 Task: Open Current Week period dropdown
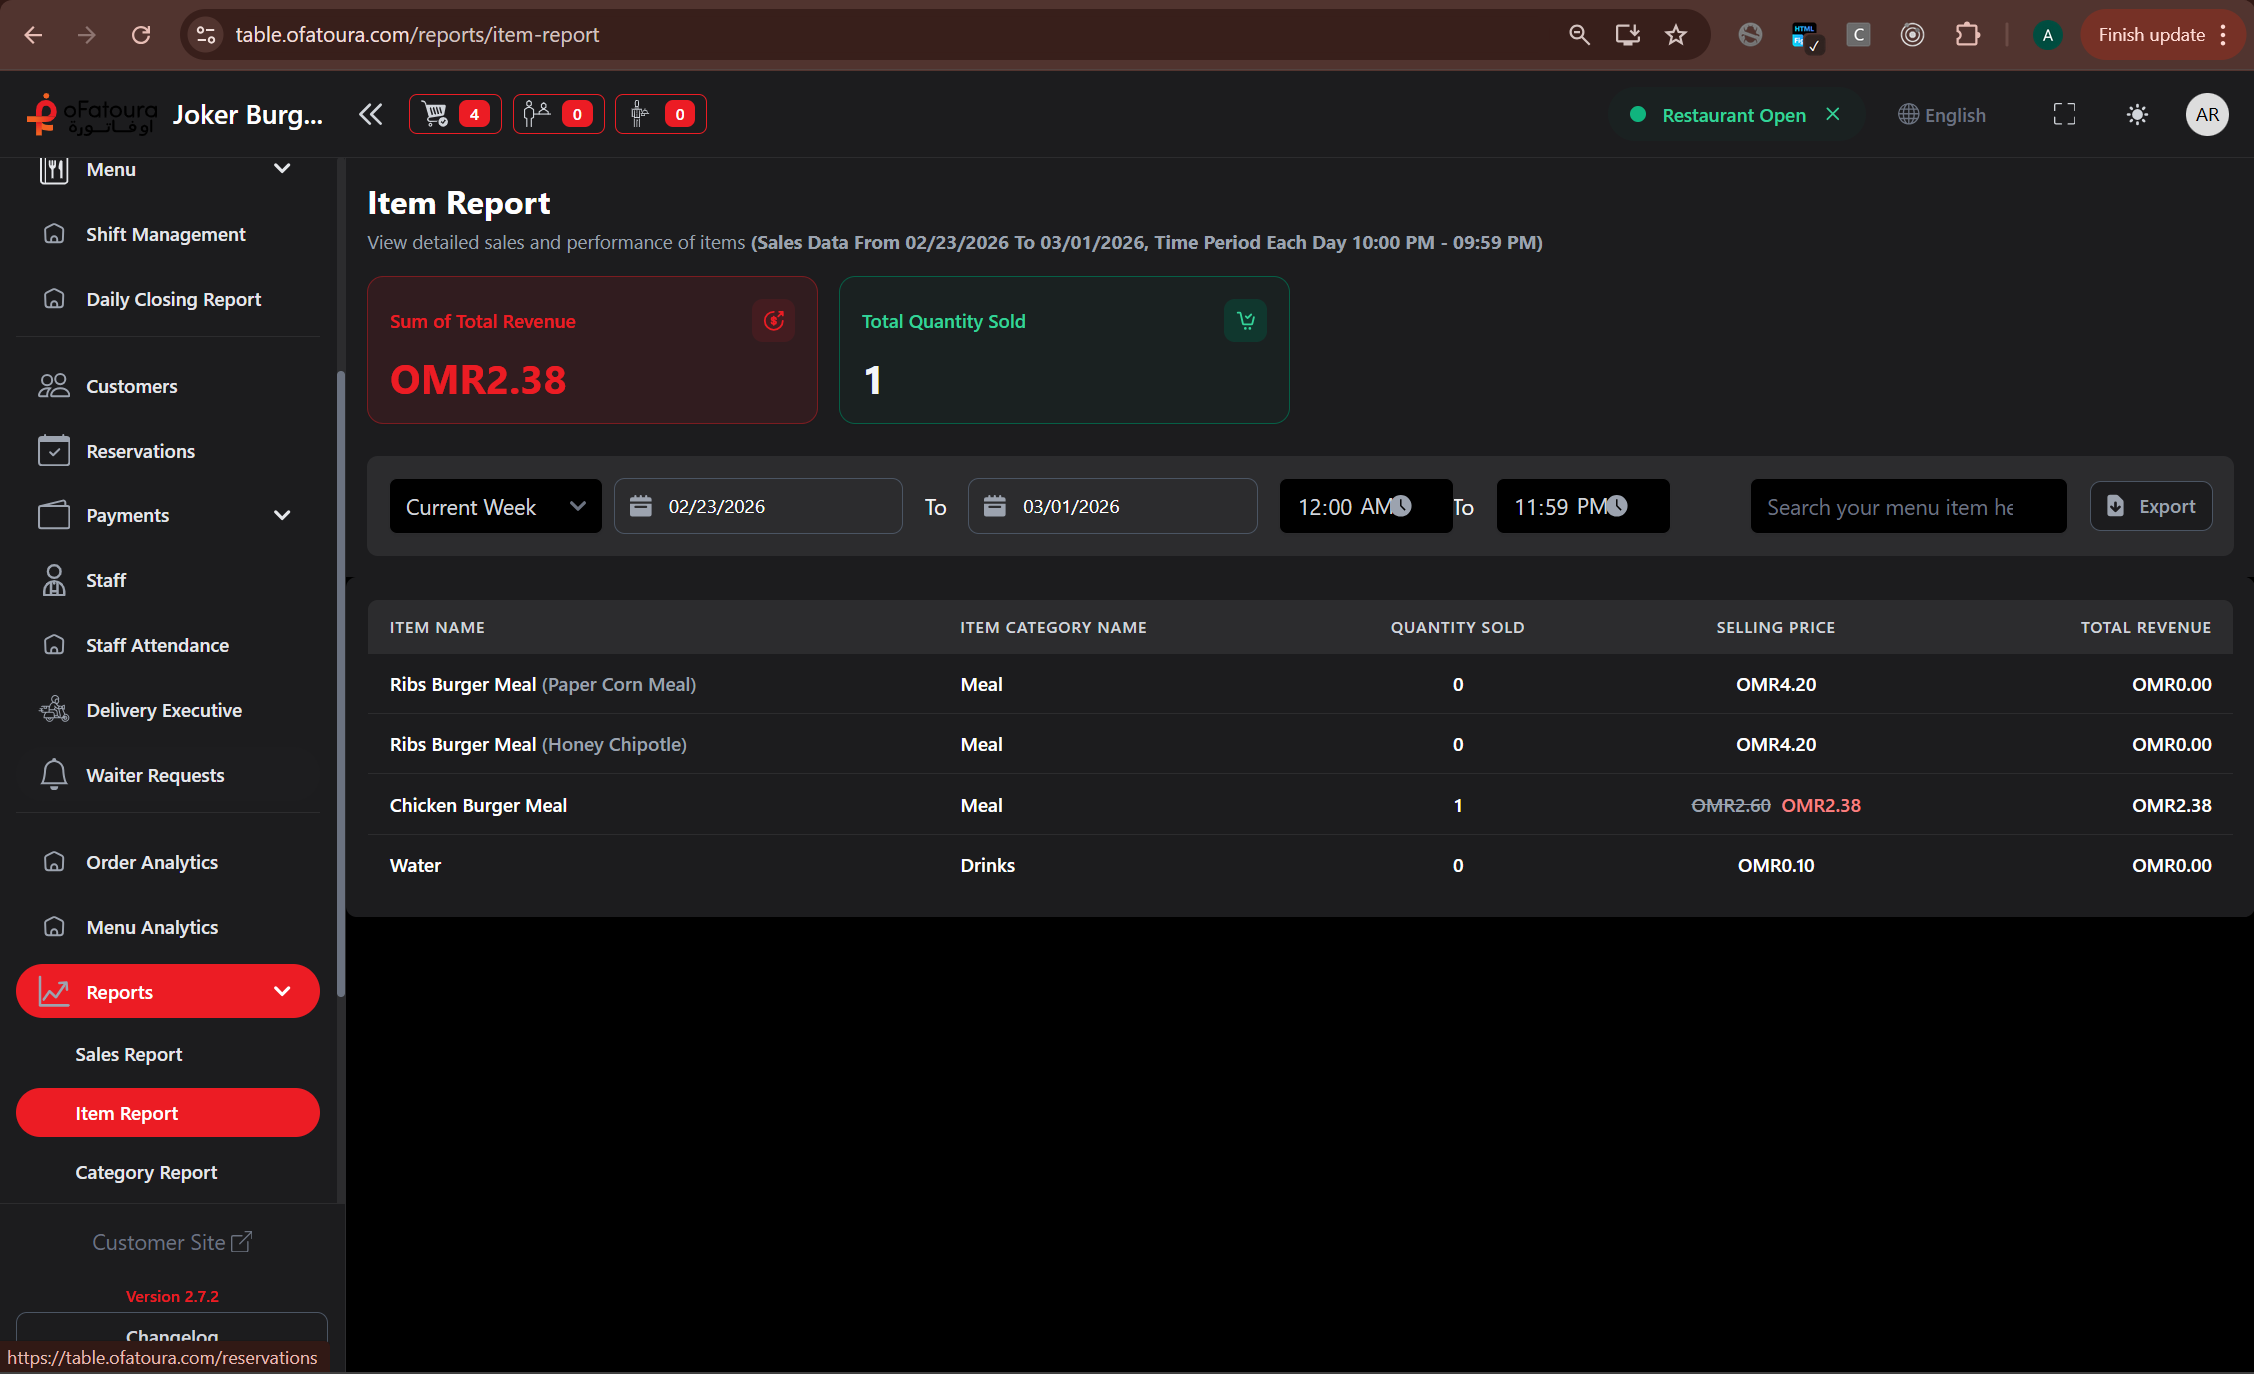pyautogui.click(x=495, y=507)
